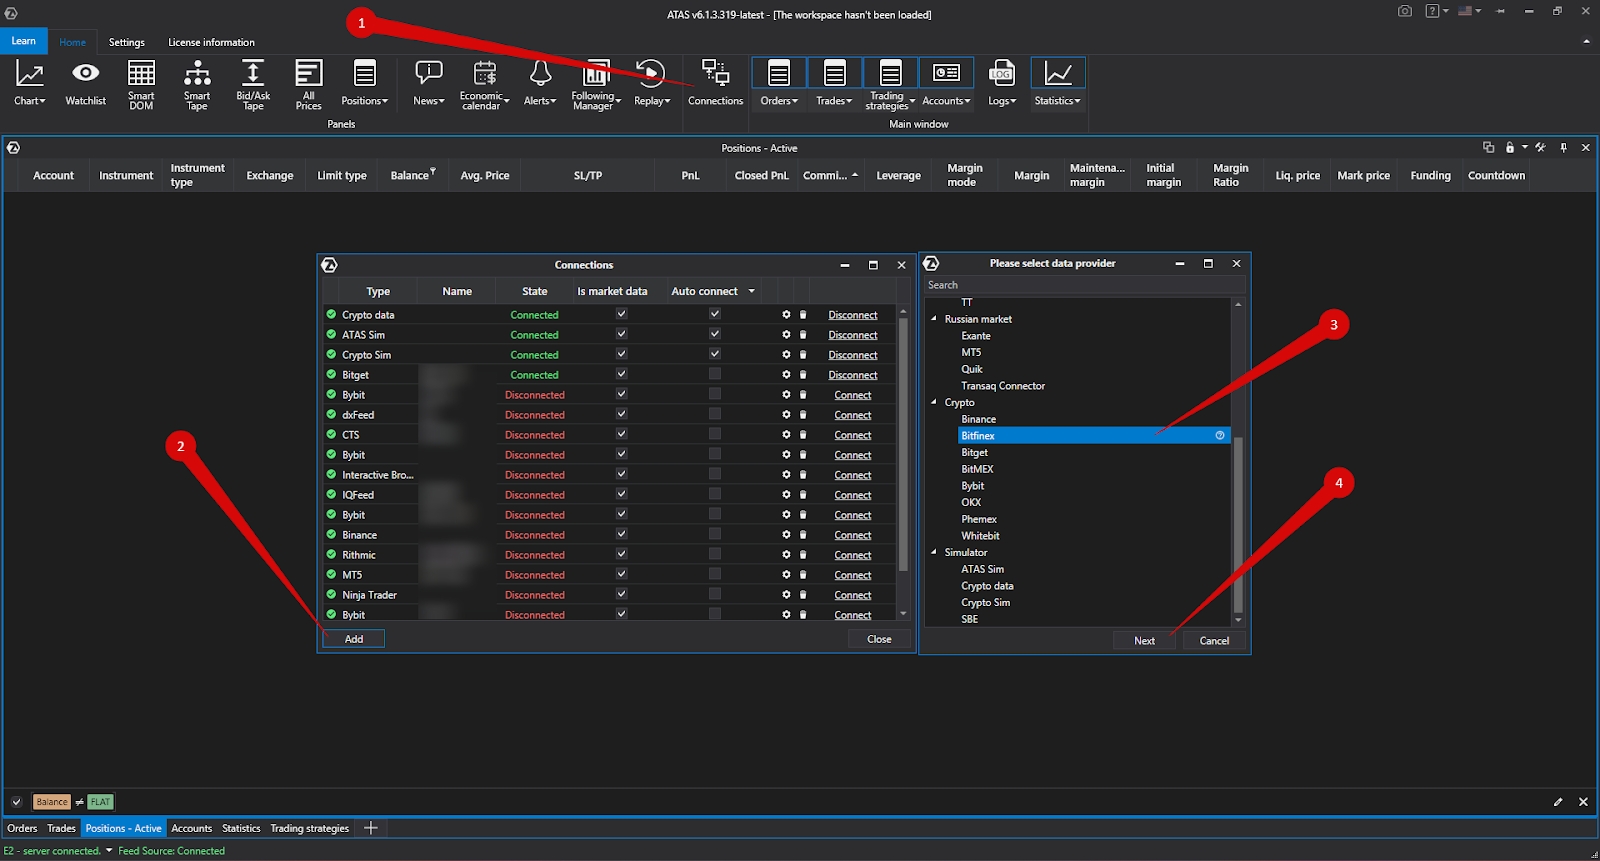This screenshot has width=1600, height=861.
Task: Toggle Is market data for Rithmic
Action: 621,554
